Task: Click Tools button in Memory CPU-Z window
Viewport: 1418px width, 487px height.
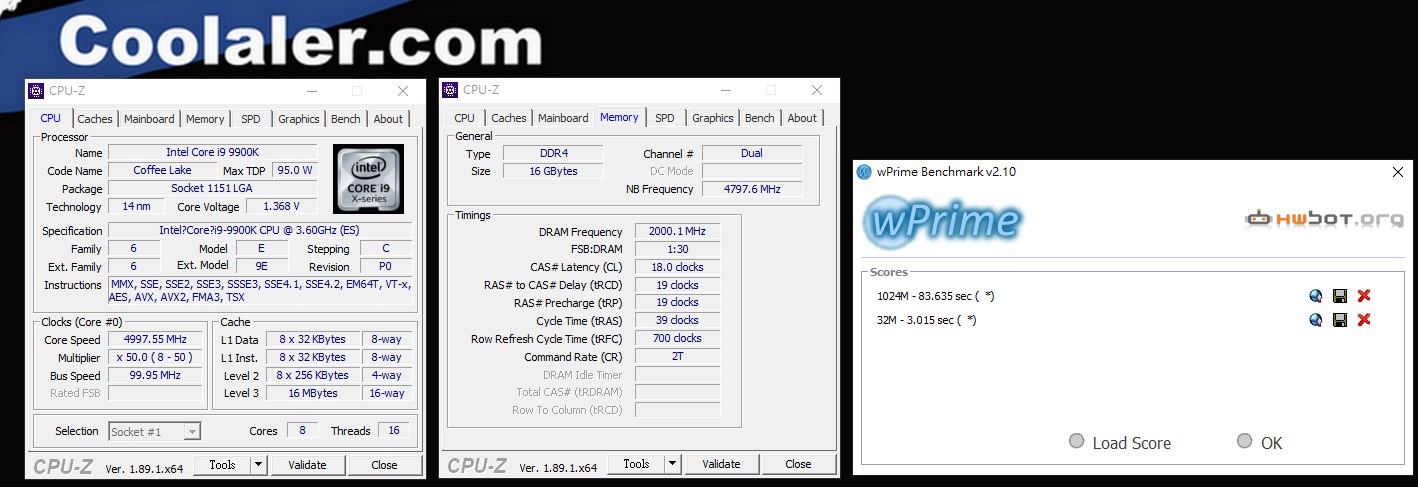Action: (x=636, y=464)
